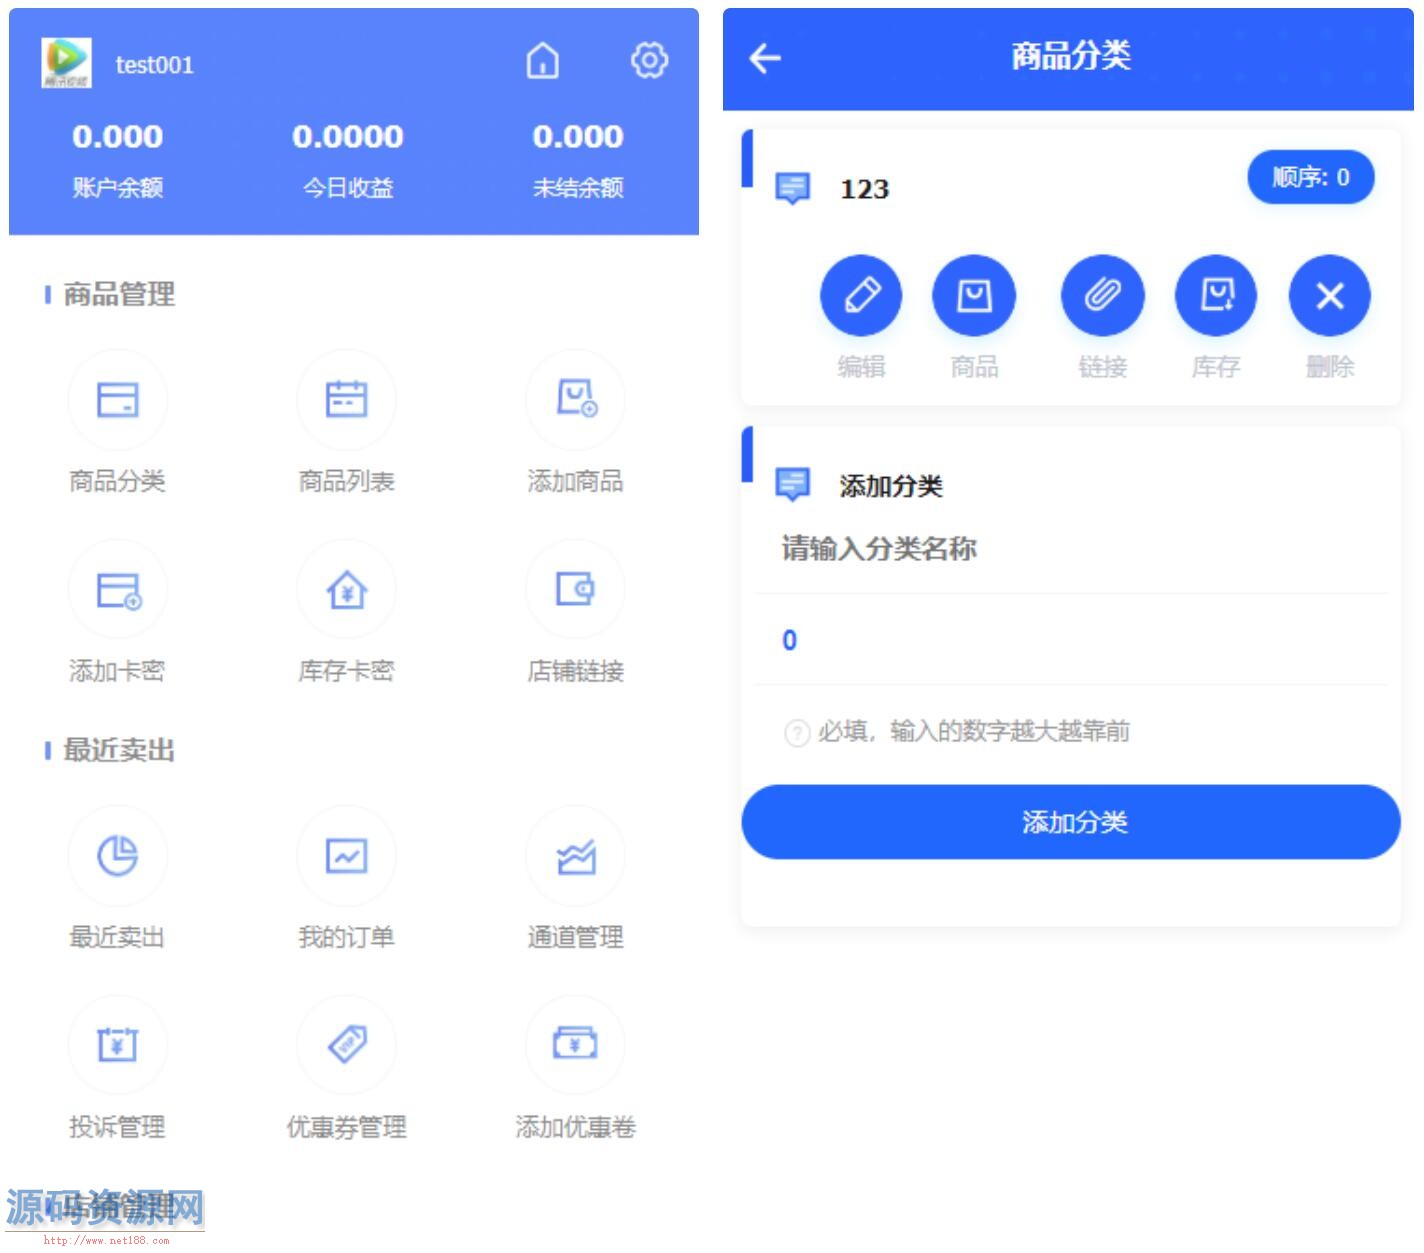Image resolution: width=1424 pixels, height=1253 pixels.
Task: Click the 必填，输入的数字越大越靠前 hint text
Action: [974, 732]
